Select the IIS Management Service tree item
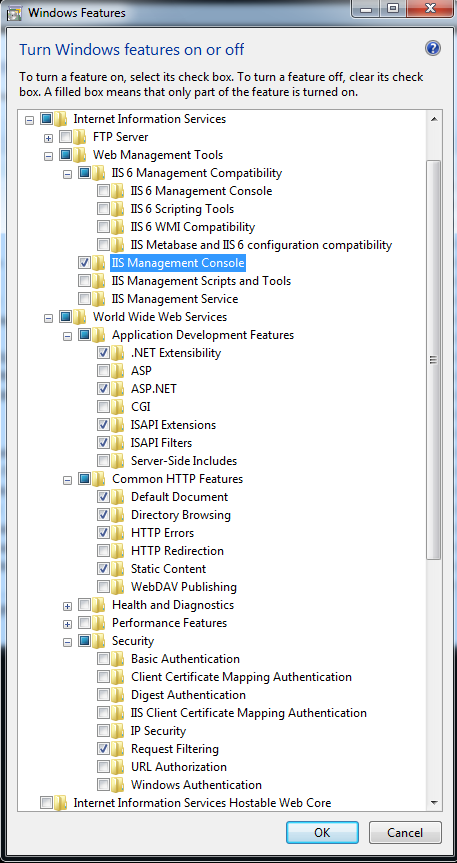 pyautogui.click(x=175, y=299)
